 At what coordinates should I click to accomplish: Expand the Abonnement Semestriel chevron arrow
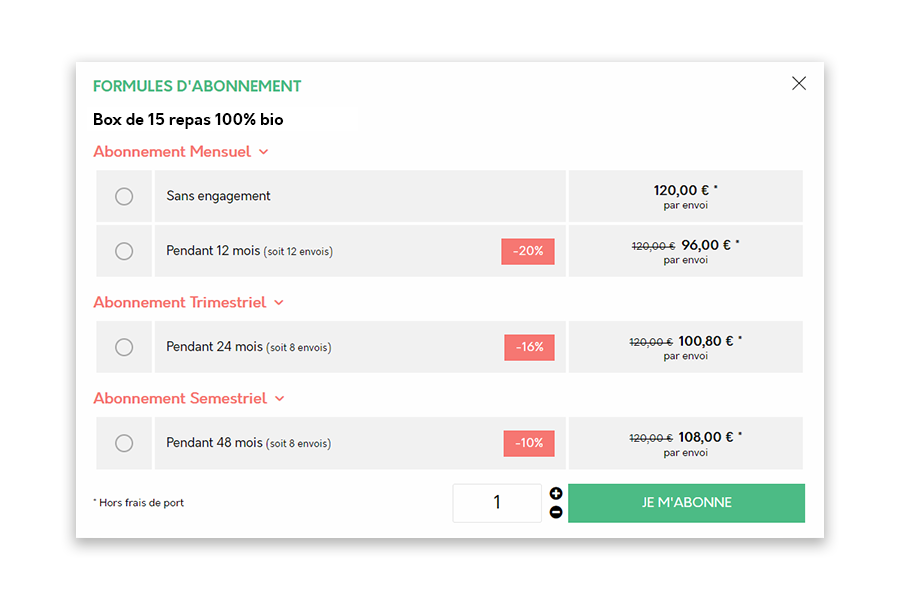click(280, 399)
